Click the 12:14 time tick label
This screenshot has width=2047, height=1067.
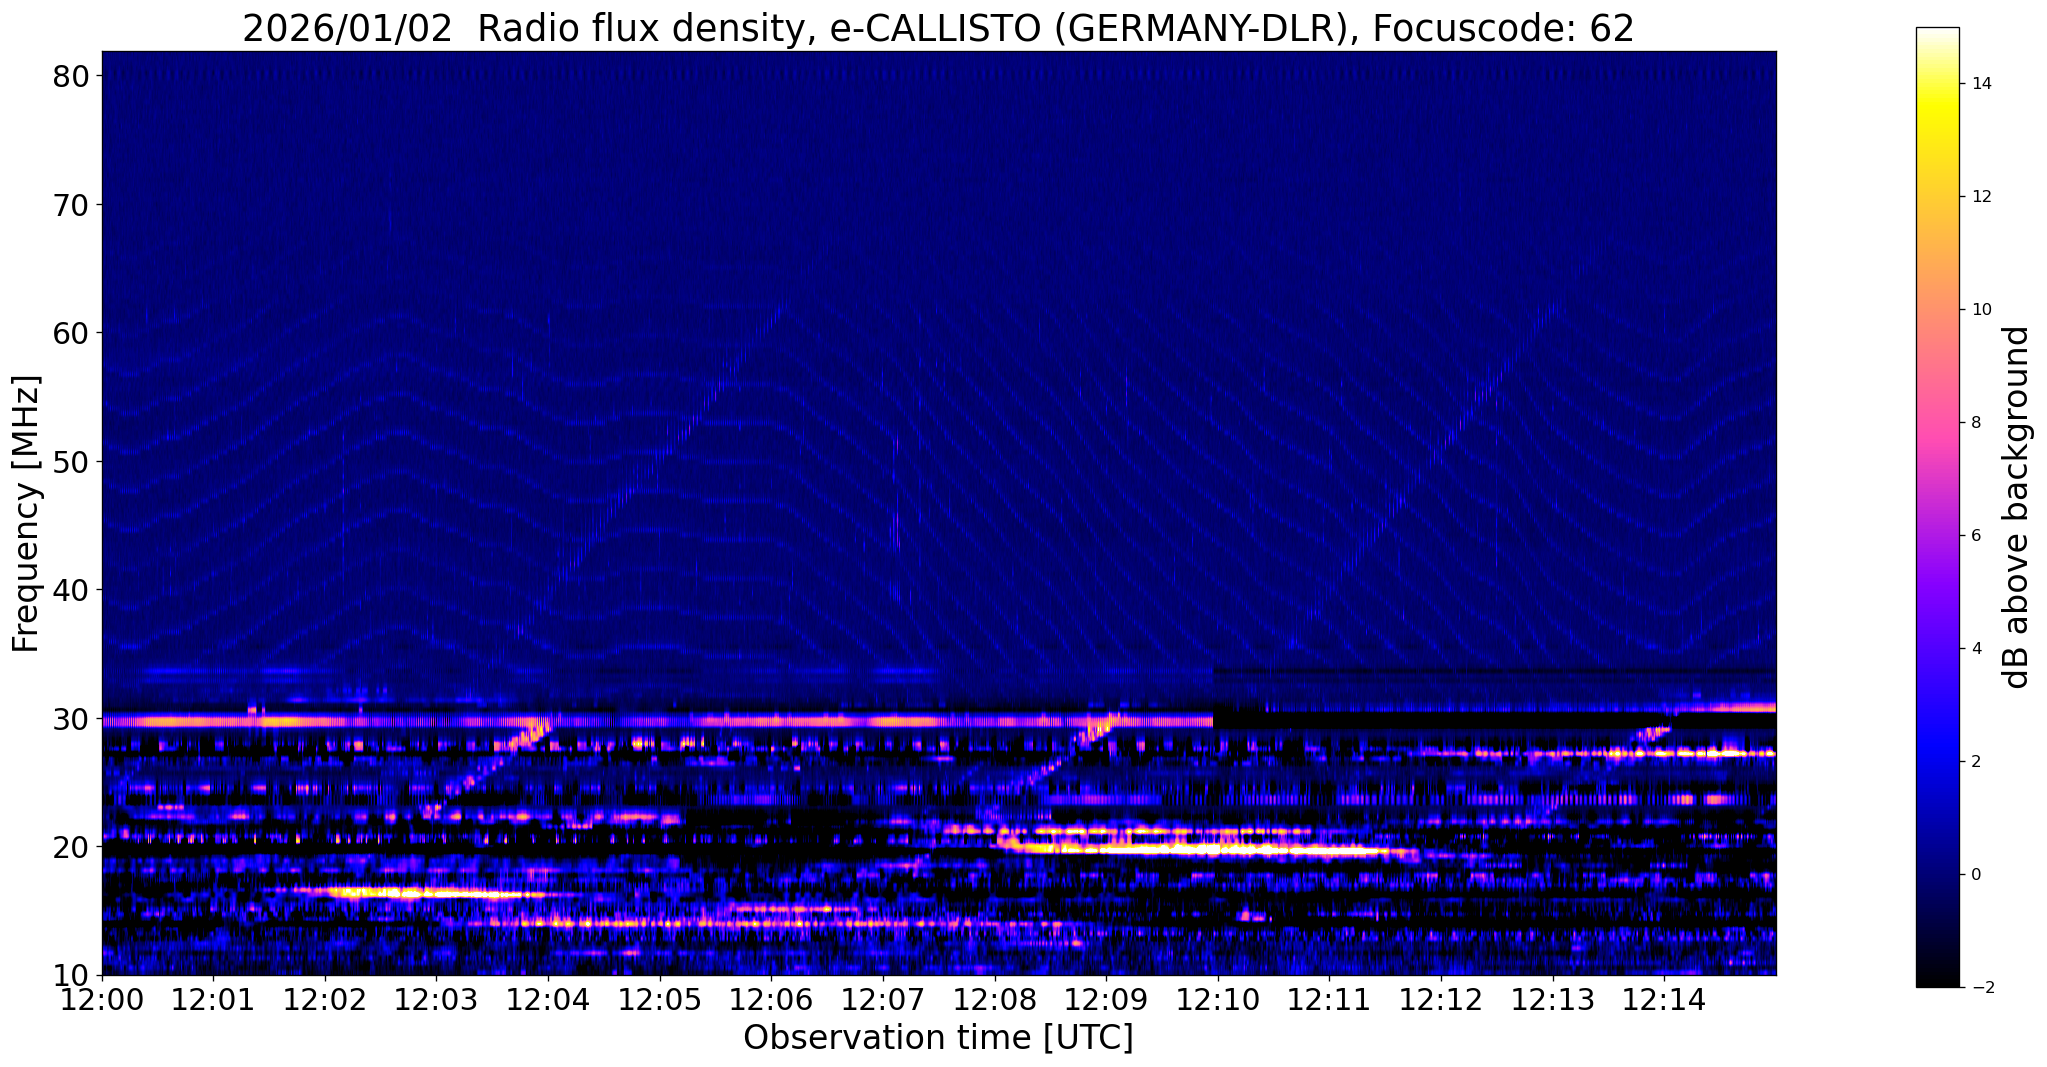pyautogui.click(x=1664, y=999)
